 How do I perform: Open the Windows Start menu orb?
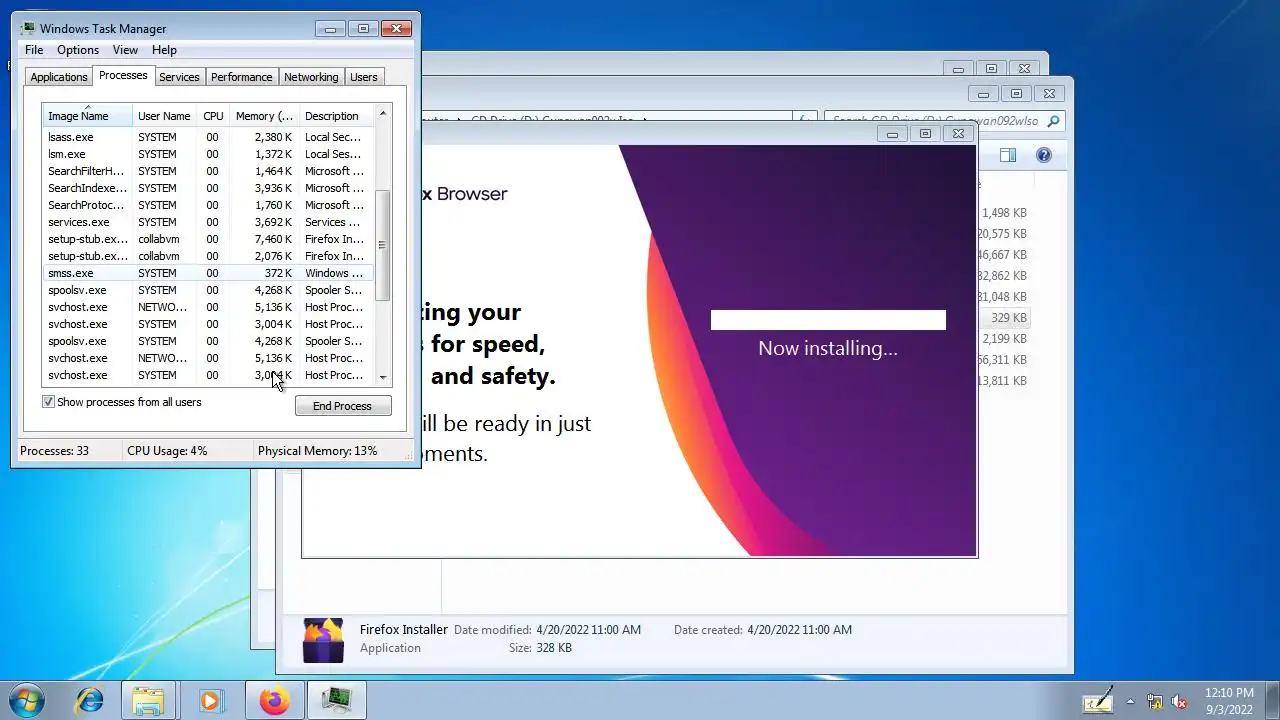point(27,700)
